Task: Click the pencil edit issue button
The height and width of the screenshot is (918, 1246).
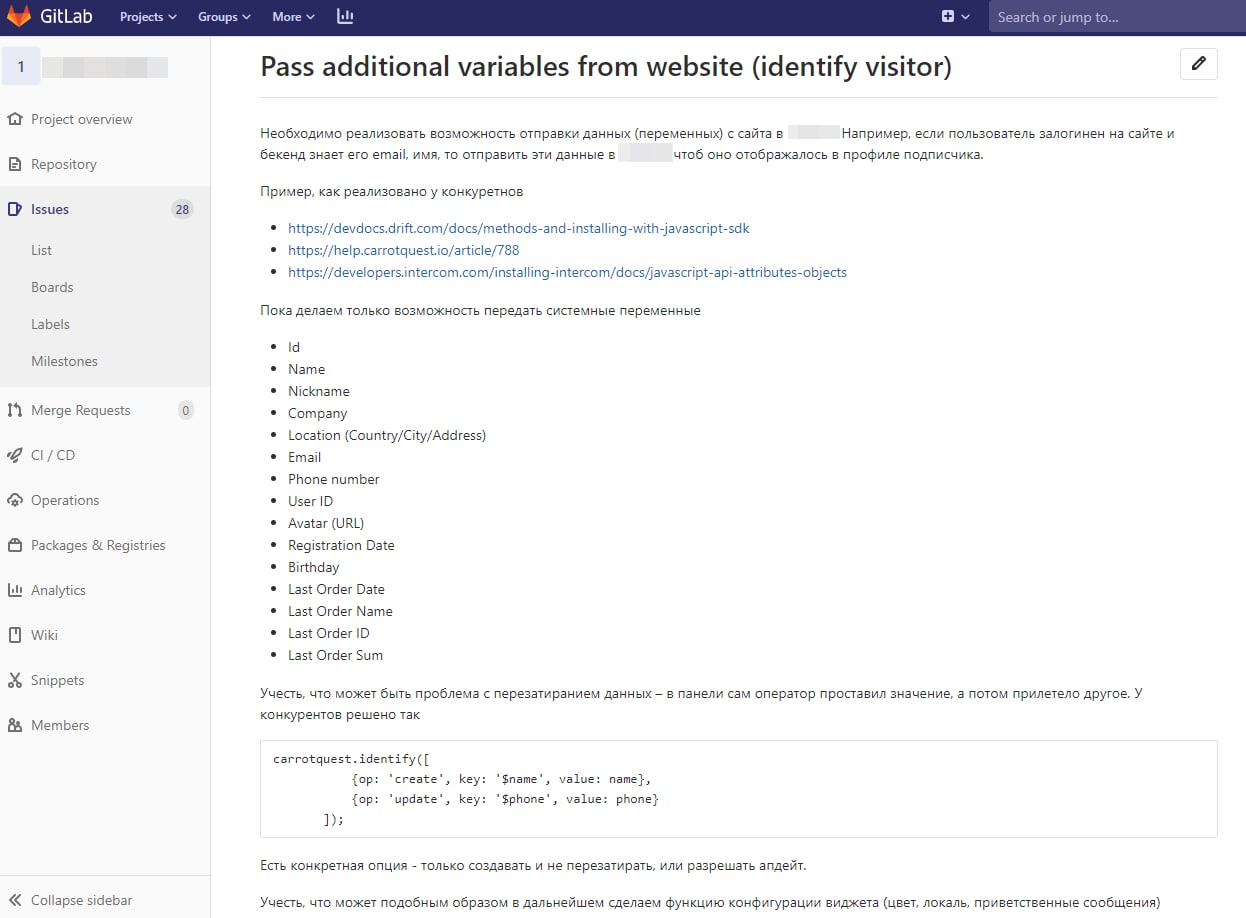Action: point(1199,64)
